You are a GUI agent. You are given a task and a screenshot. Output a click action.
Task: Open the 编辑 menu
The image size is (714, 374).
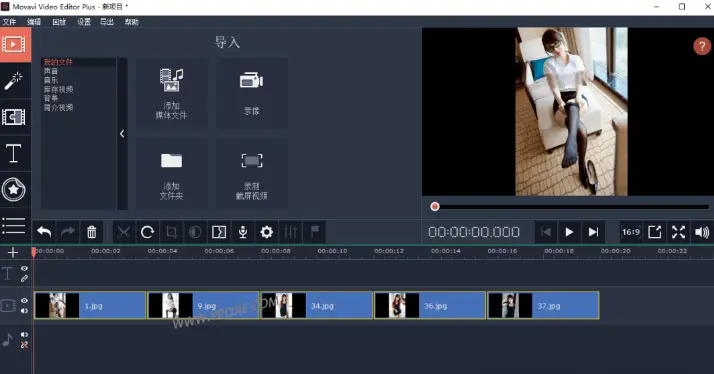[x=34, y=22]
